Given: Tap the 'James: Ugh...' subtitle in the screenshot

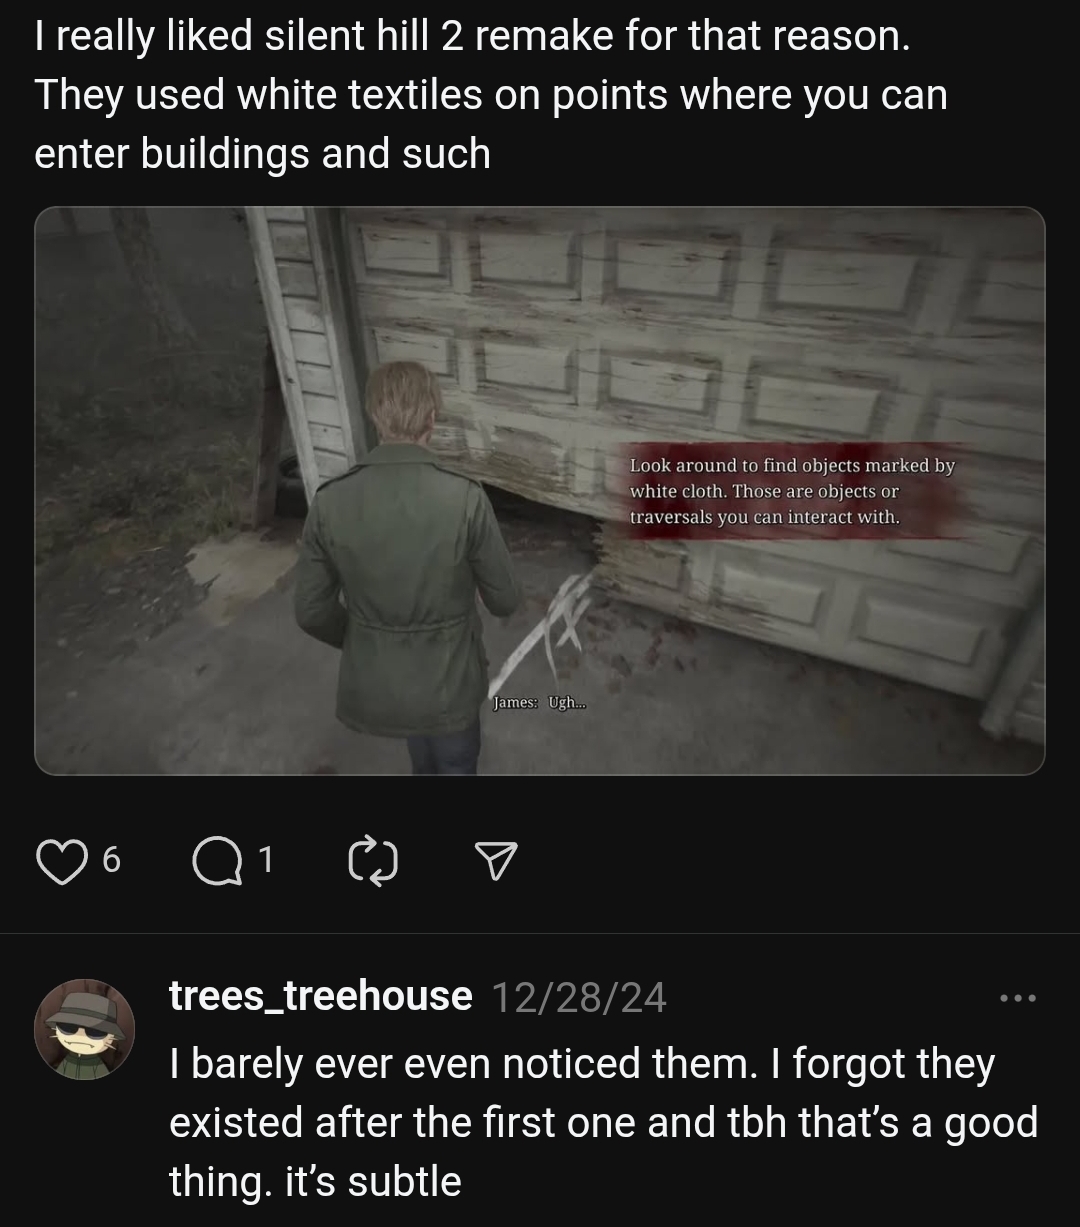Looking at the screenshot, I should (540, 703).
